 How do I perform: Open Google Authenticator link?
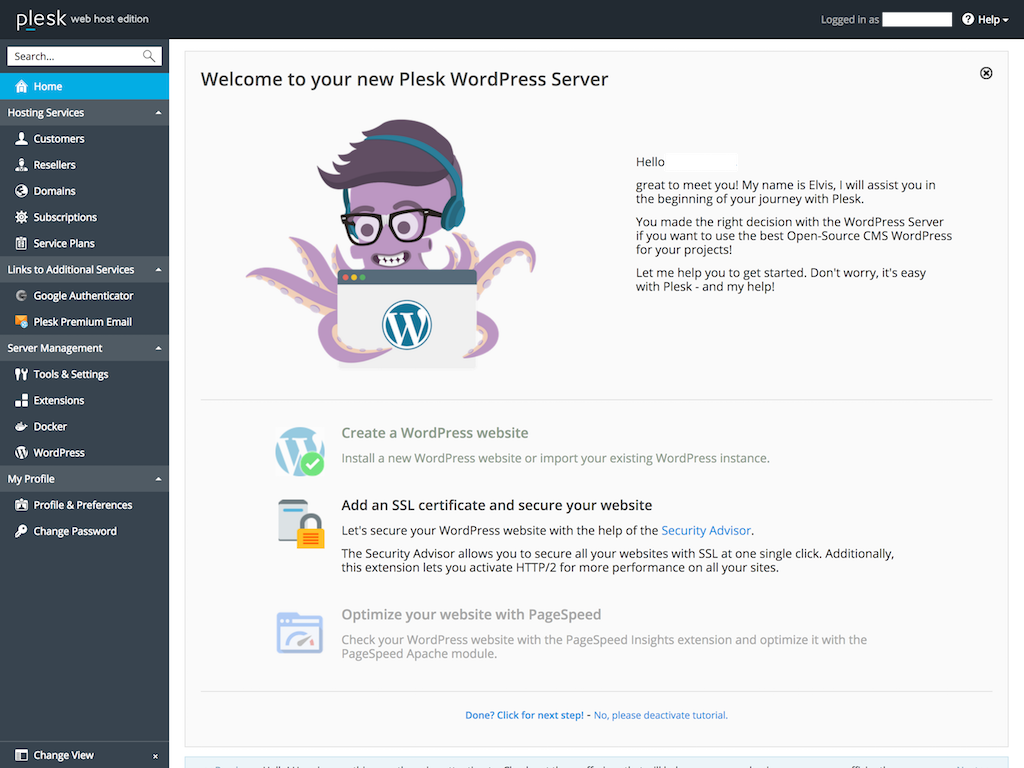pos(84,295)
